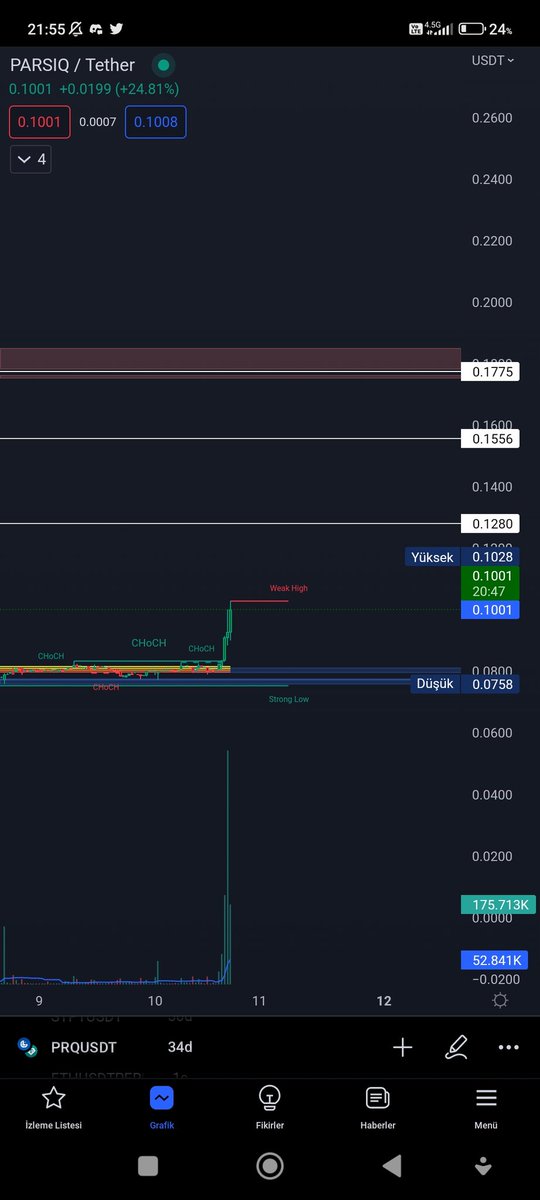Open PRQUSDT symbol search
Image resolution: width=540 pixels, height=1200 pixels.
pos(84,1047)
